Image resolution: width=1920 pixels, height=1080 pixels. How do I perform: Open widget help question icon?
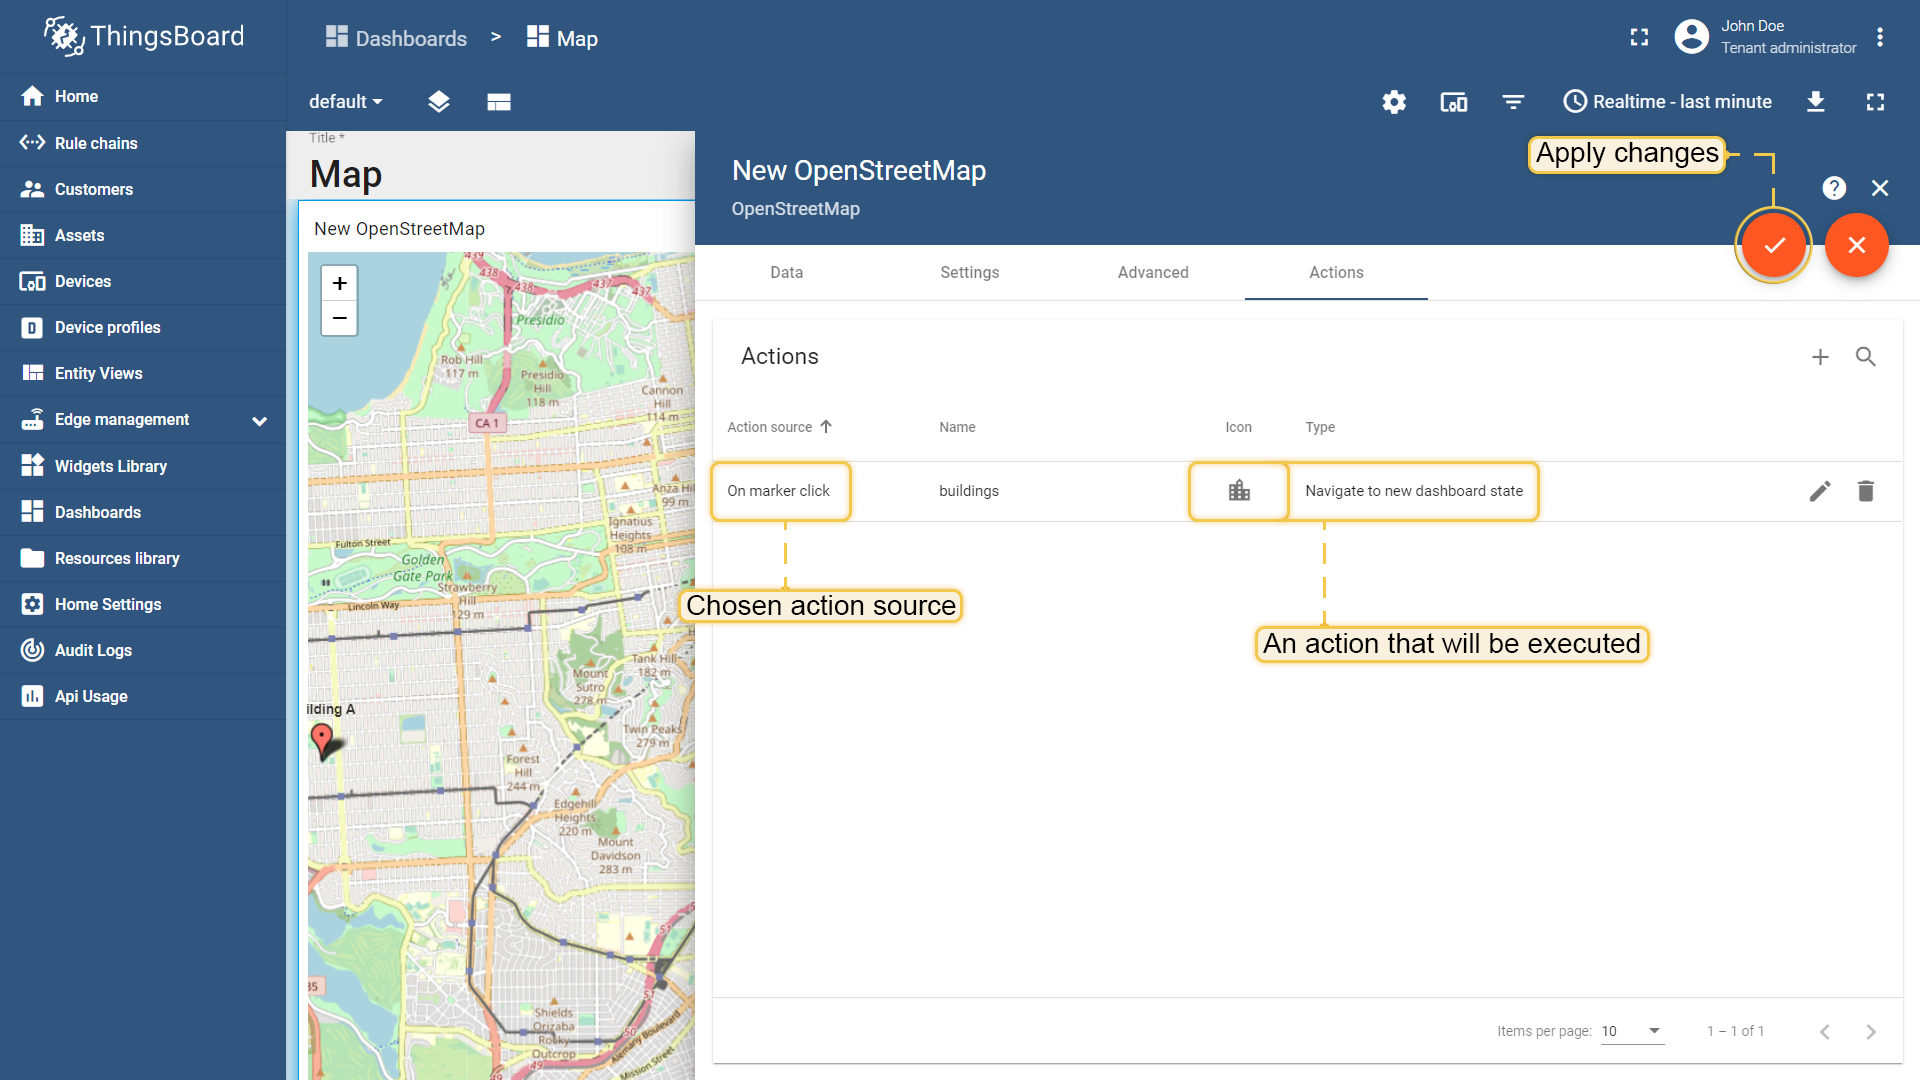point(1834,188)
